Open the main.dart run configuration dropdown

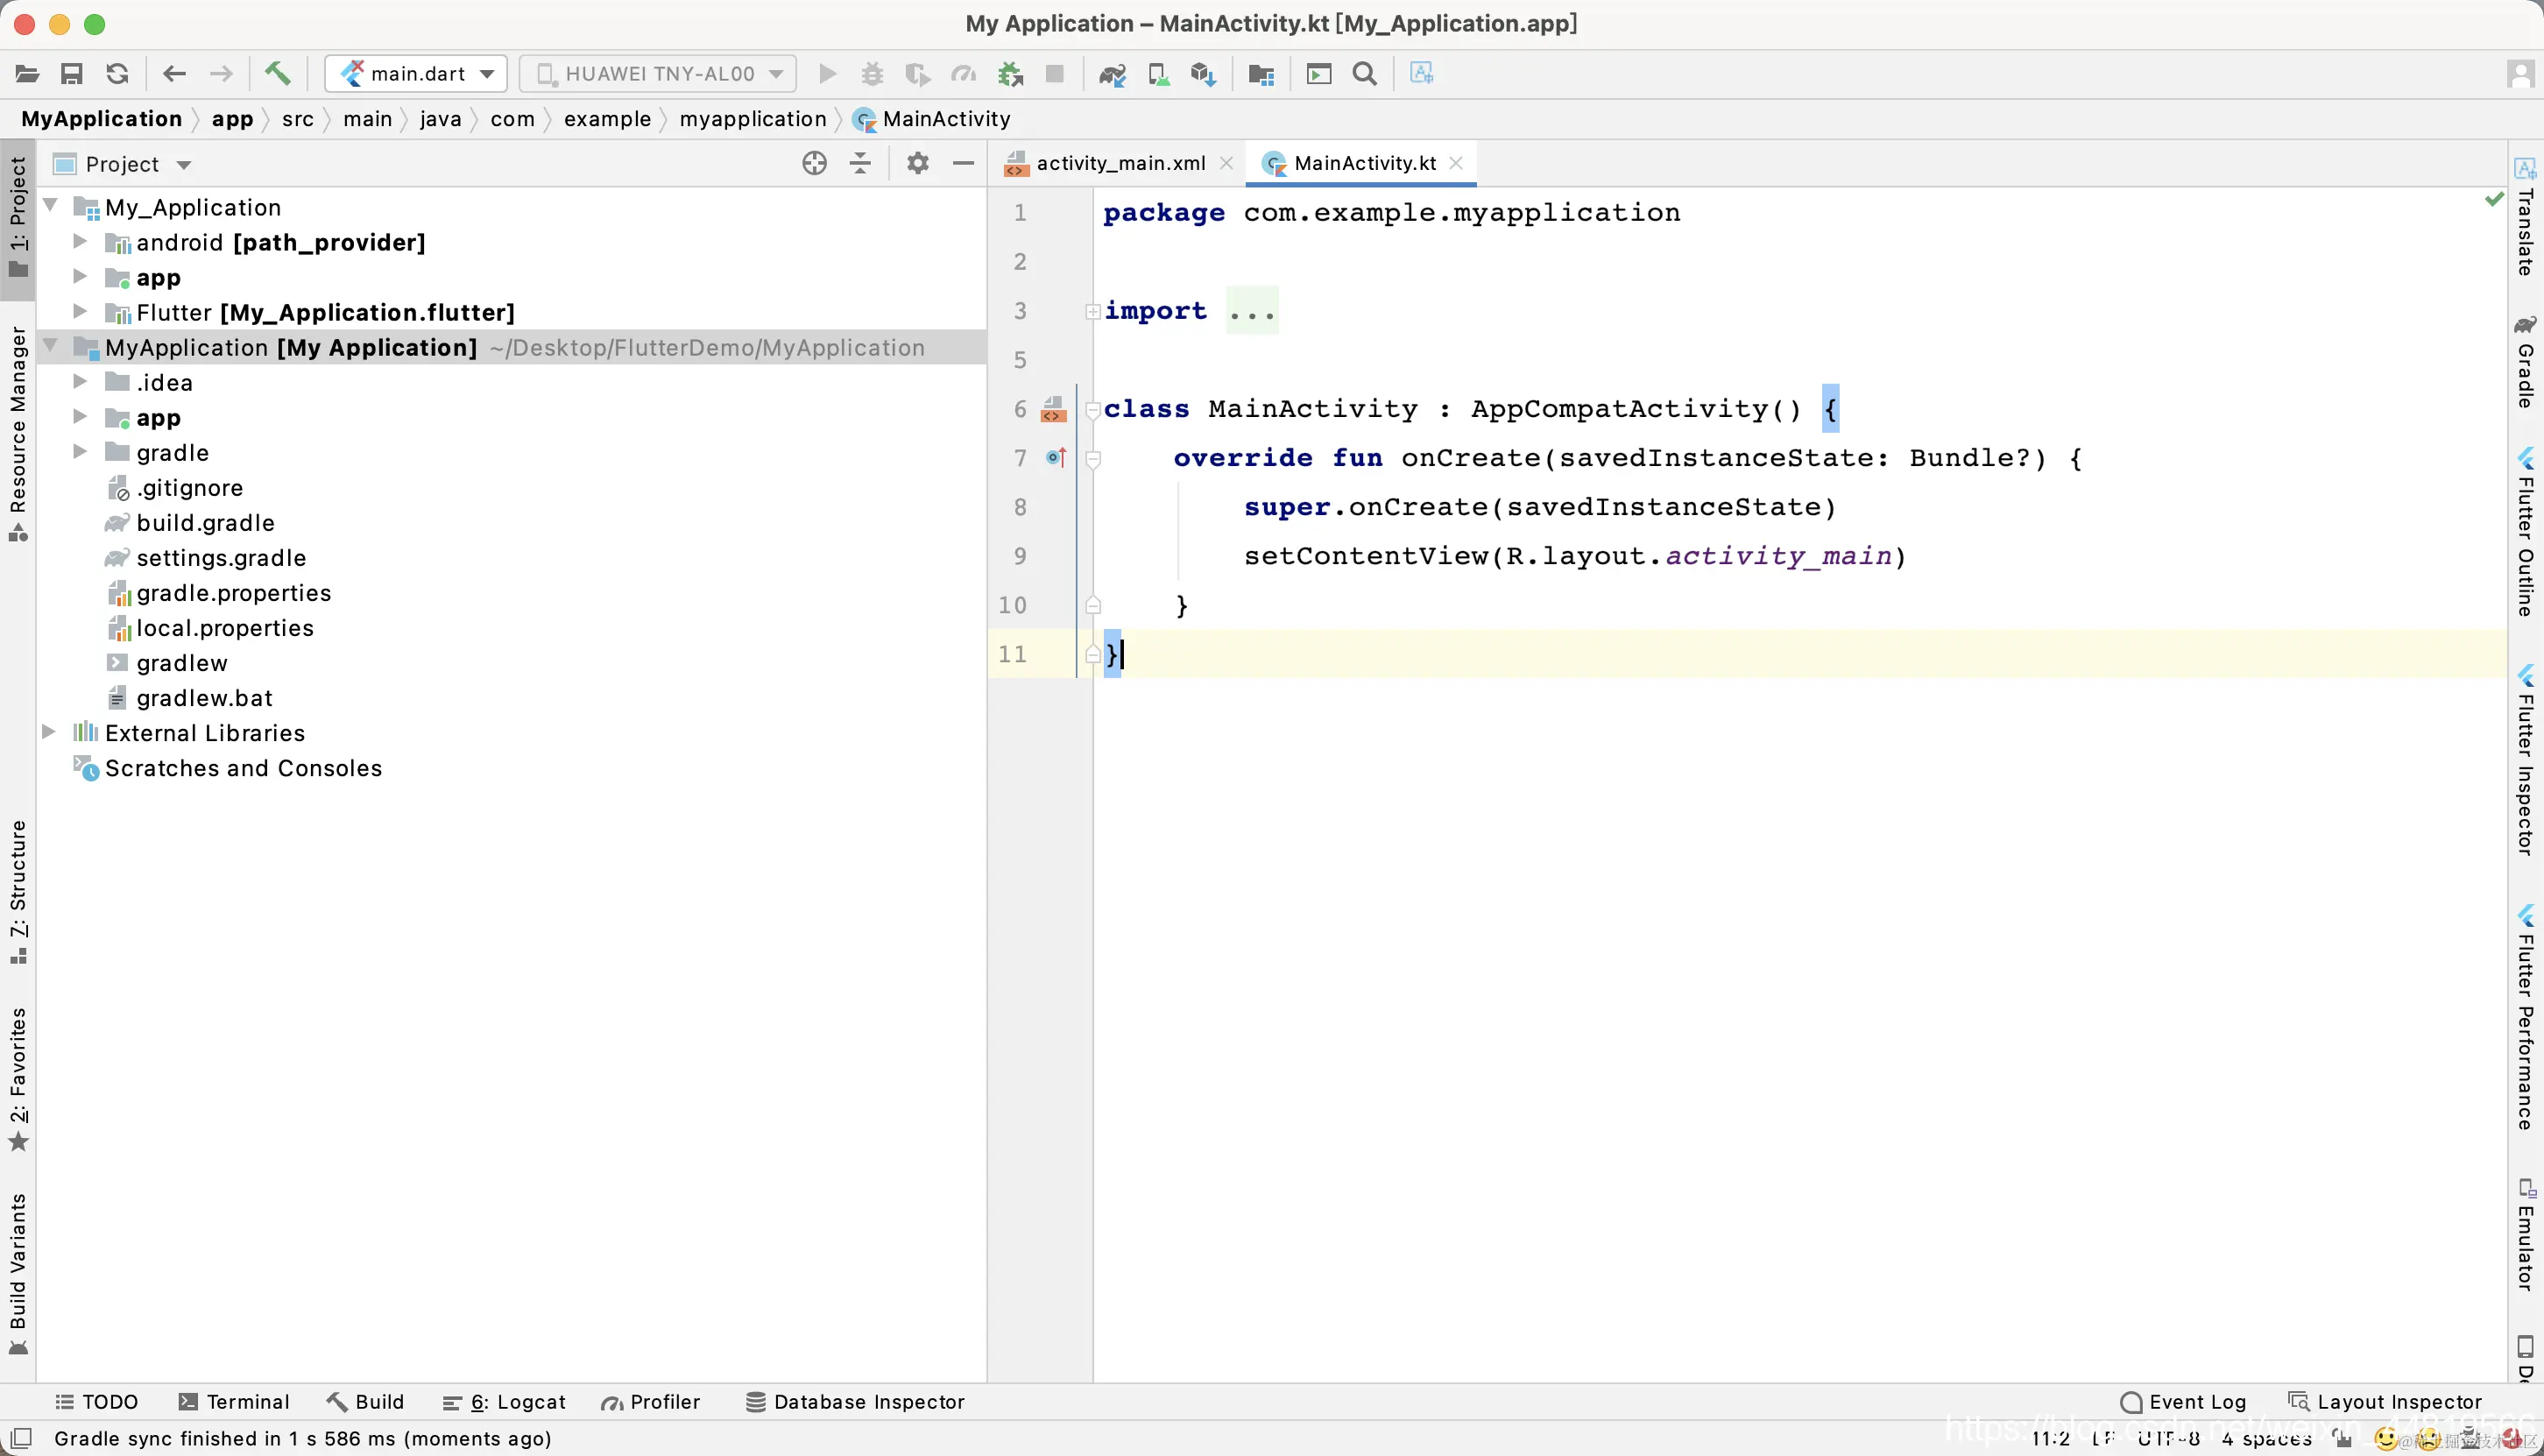tap(416, 74)
